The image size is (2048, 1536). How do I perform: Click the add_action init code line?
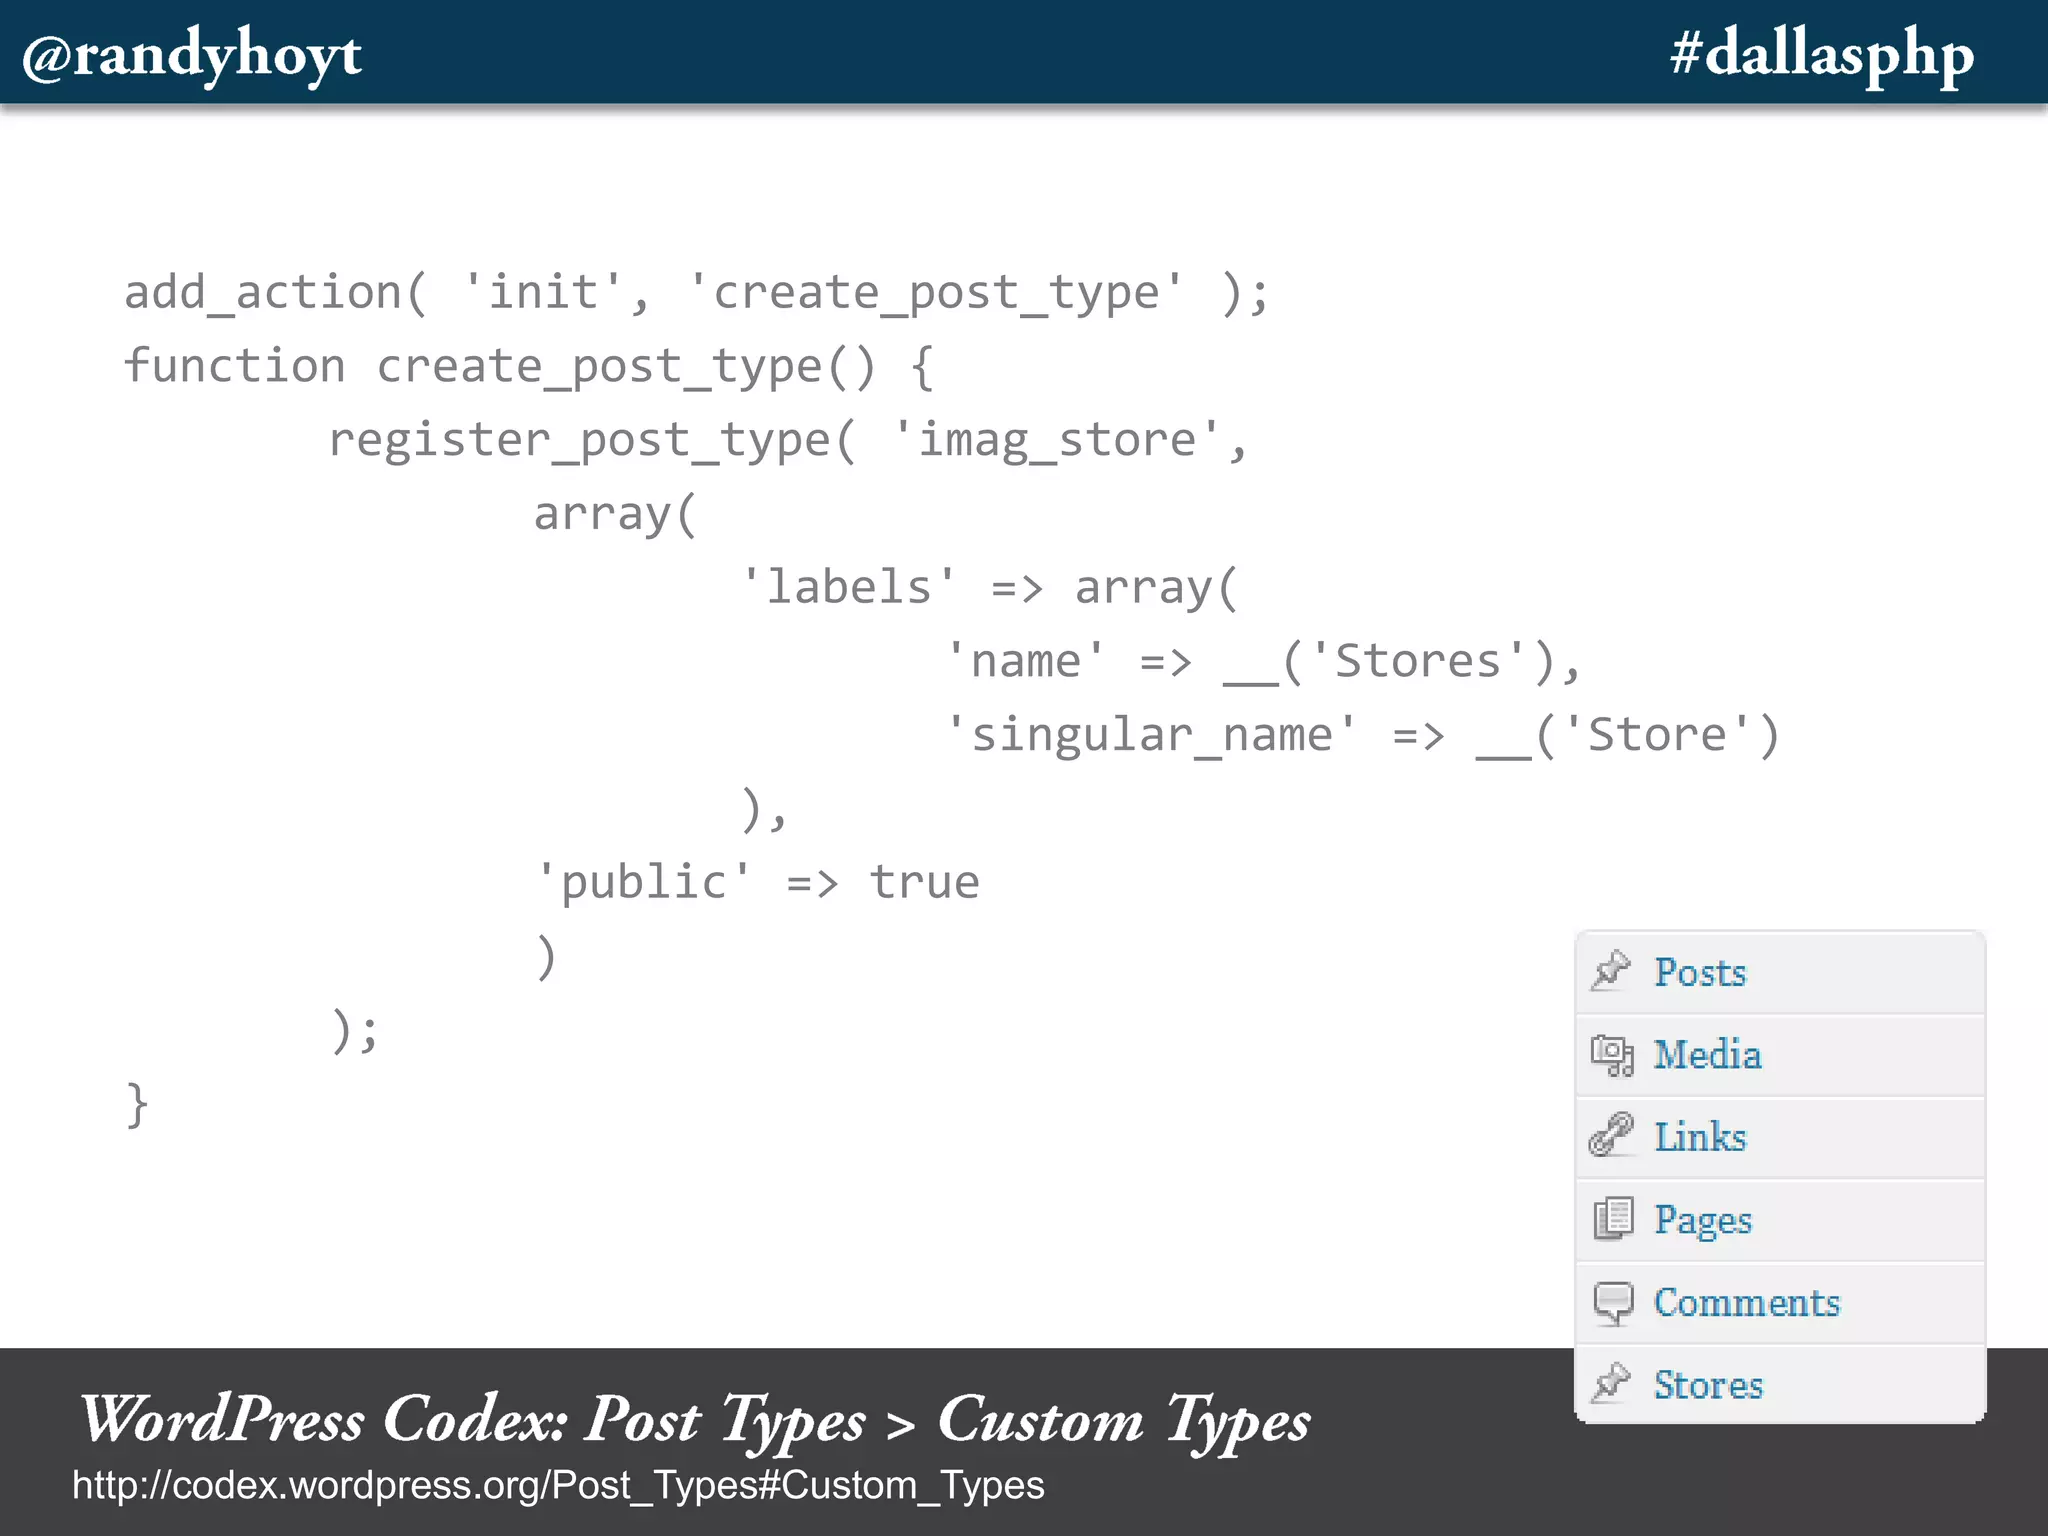pyautogui.click(x=696, y=293)
